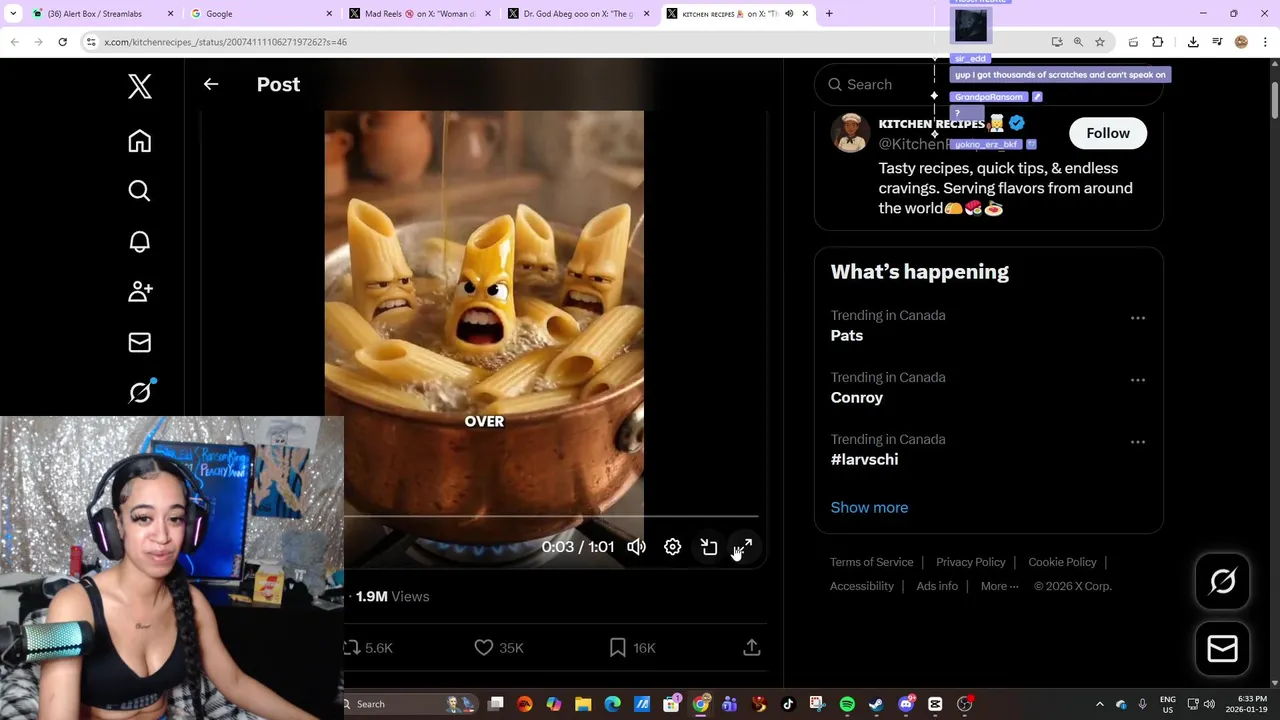Image resolution: width=1280 pixels, height=720 pixels.
Task: Bookmark this page with star icon
Action: coord(1100,42)
